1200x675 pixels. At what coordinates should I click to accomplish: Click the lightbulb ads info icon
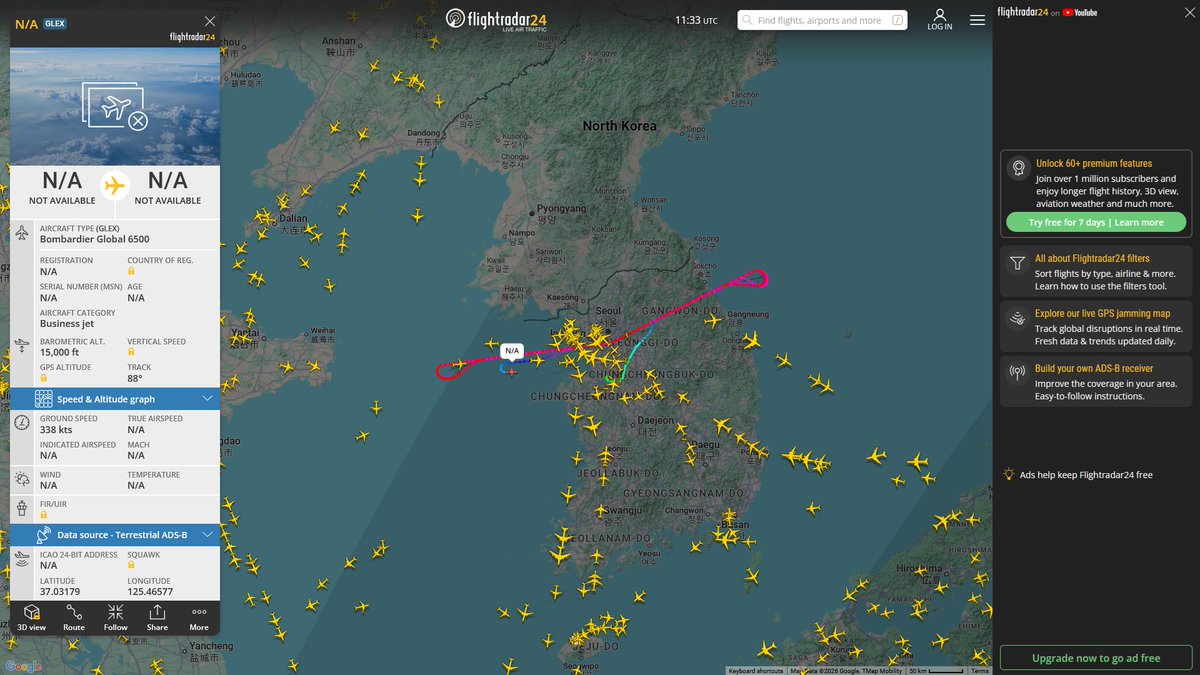(1010, 475)
